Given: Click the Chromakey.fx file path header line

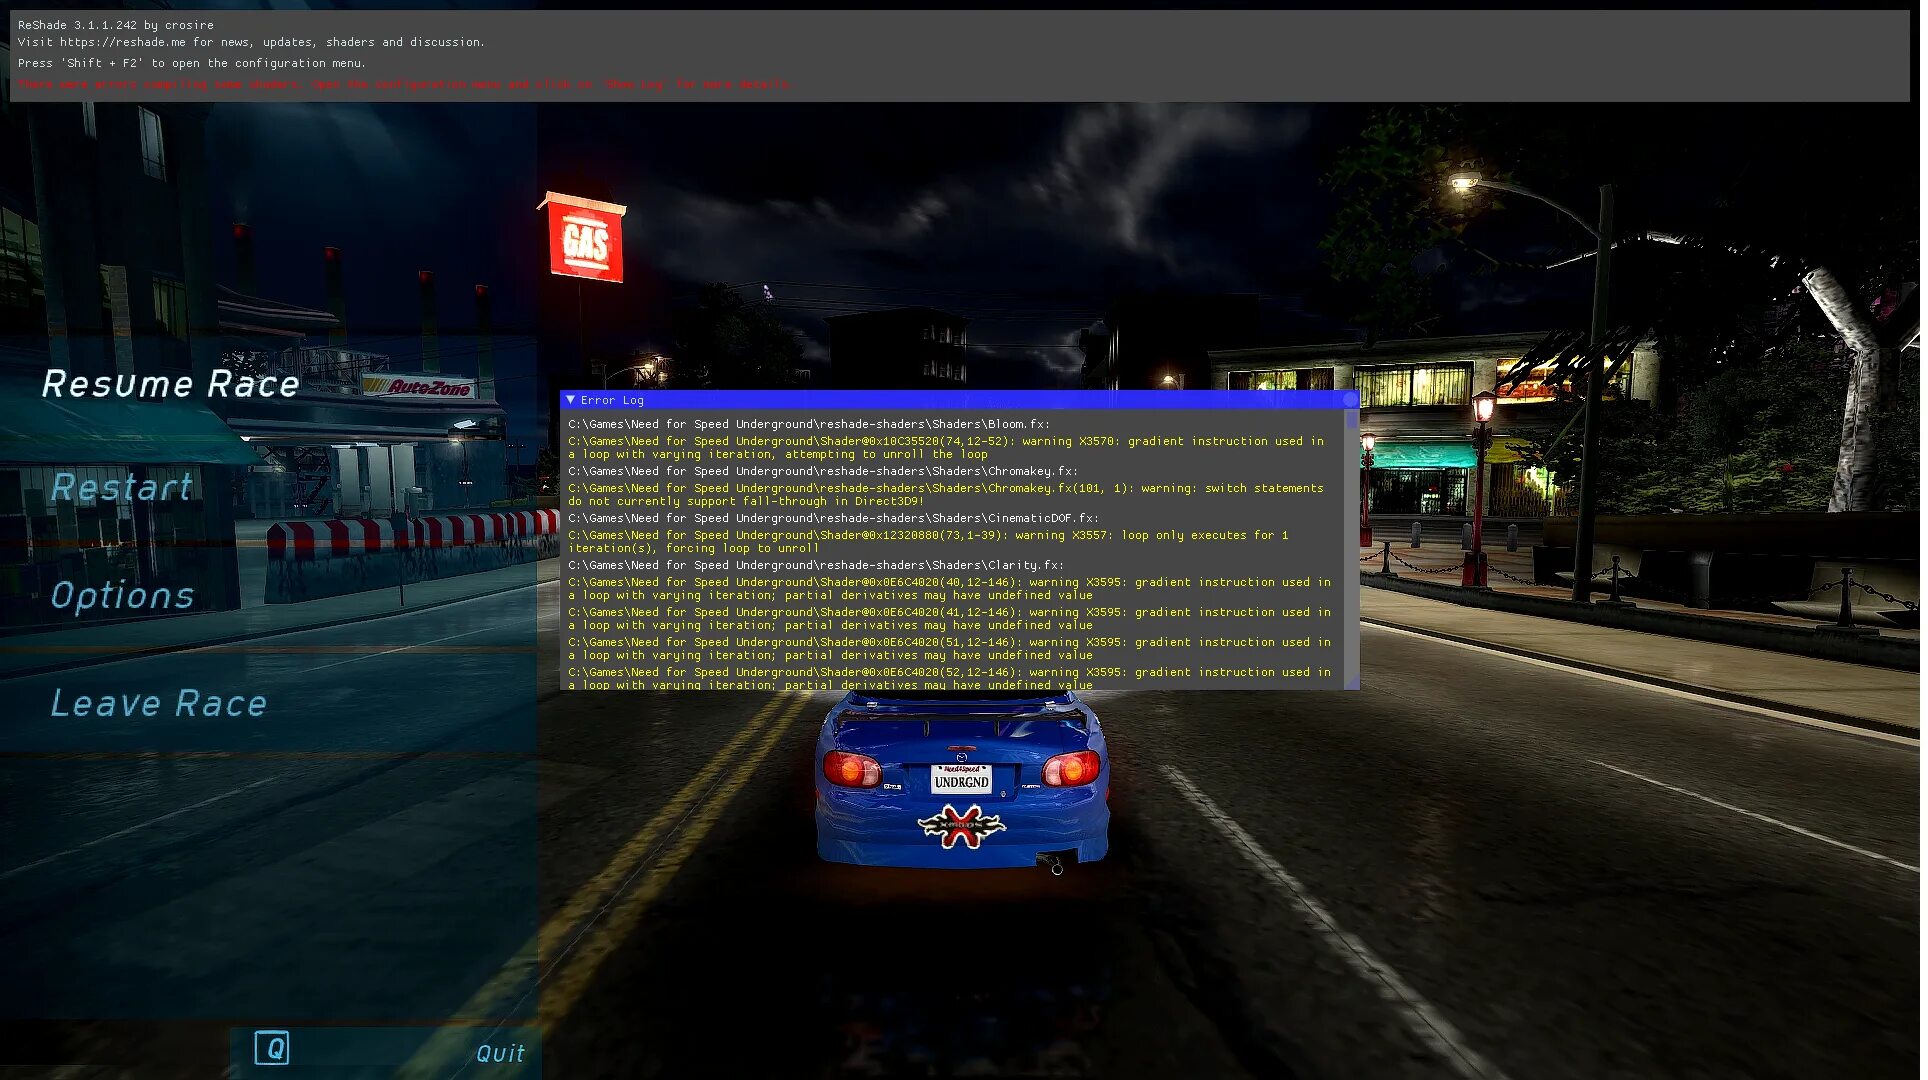Looking at the screenshot, I should [x=822, y=471].
